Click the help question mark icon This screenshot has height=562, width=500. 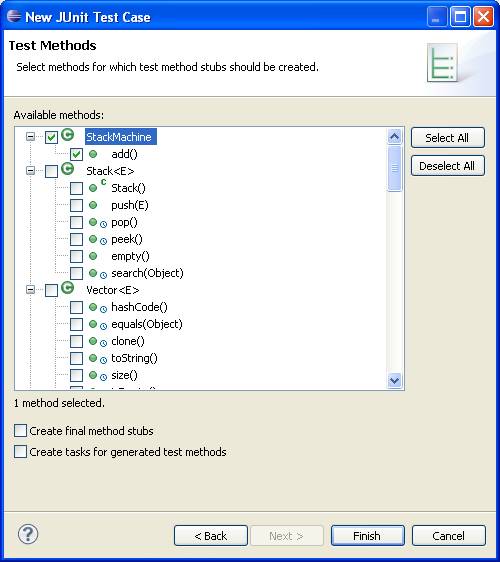click(28, 534)
